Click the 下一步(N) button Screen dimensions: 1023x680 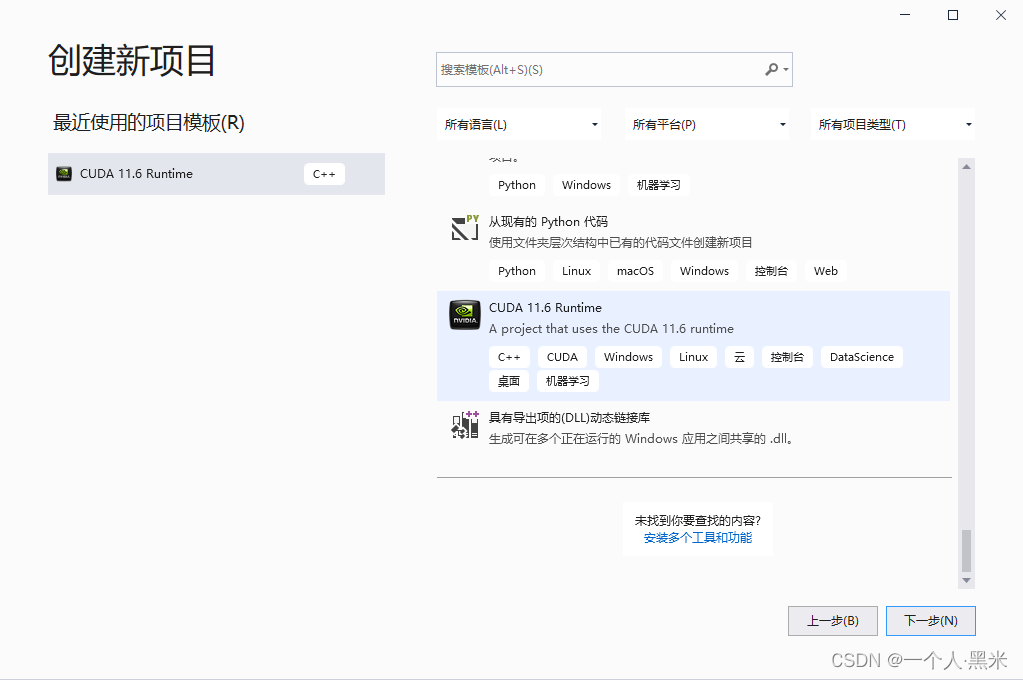tap(930, 621)
